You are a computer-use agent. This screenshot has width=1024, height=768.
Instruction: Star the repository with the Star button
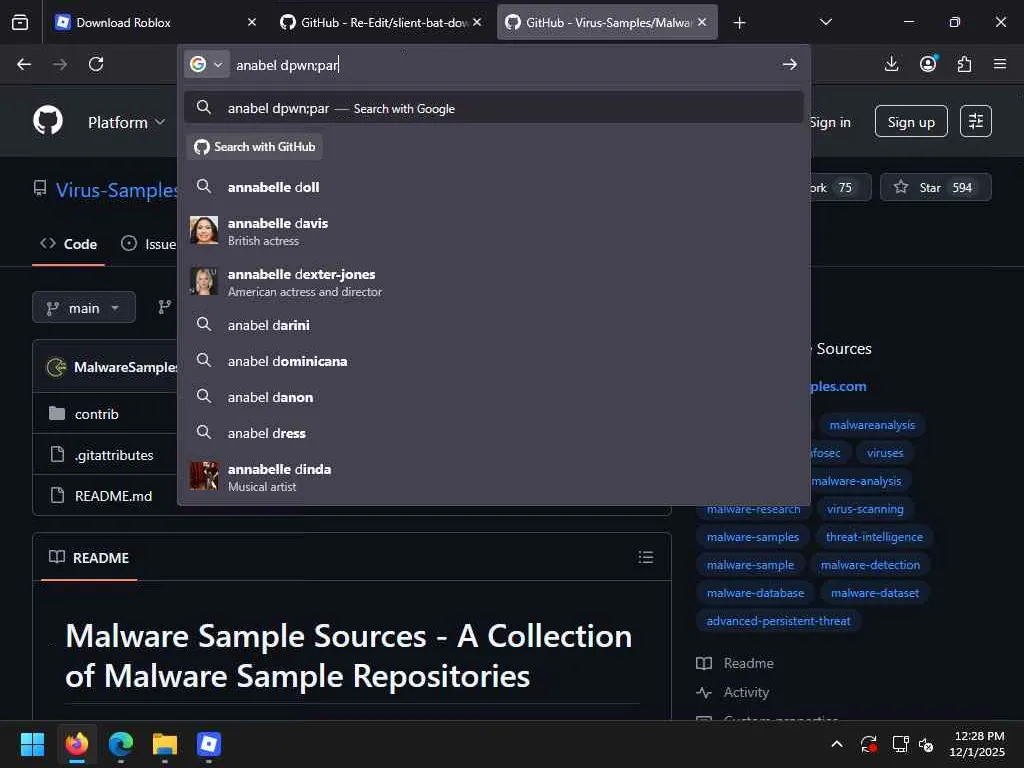[x=936, y=187]
